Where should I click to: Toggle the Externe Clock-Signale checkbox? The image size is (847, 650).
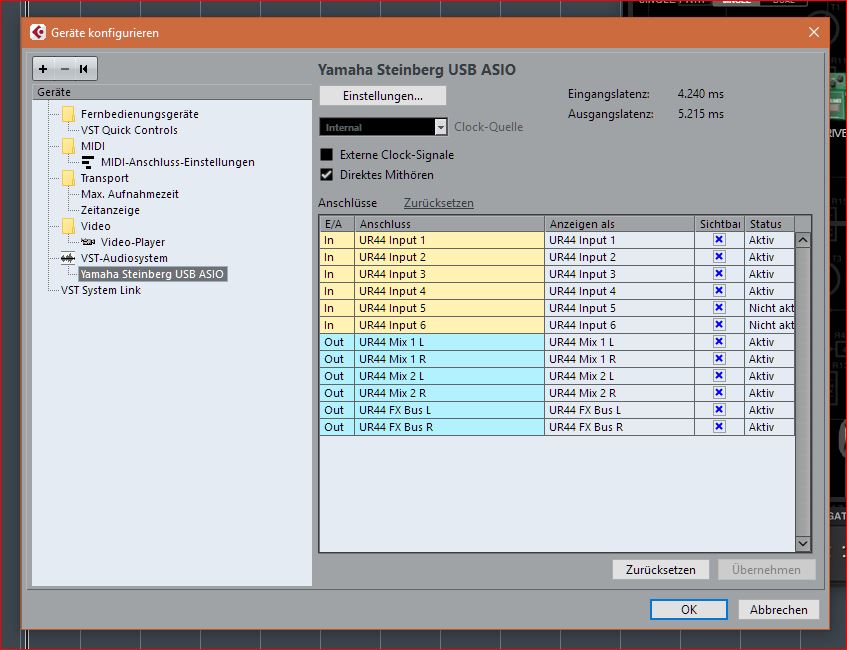coord(326,155)
